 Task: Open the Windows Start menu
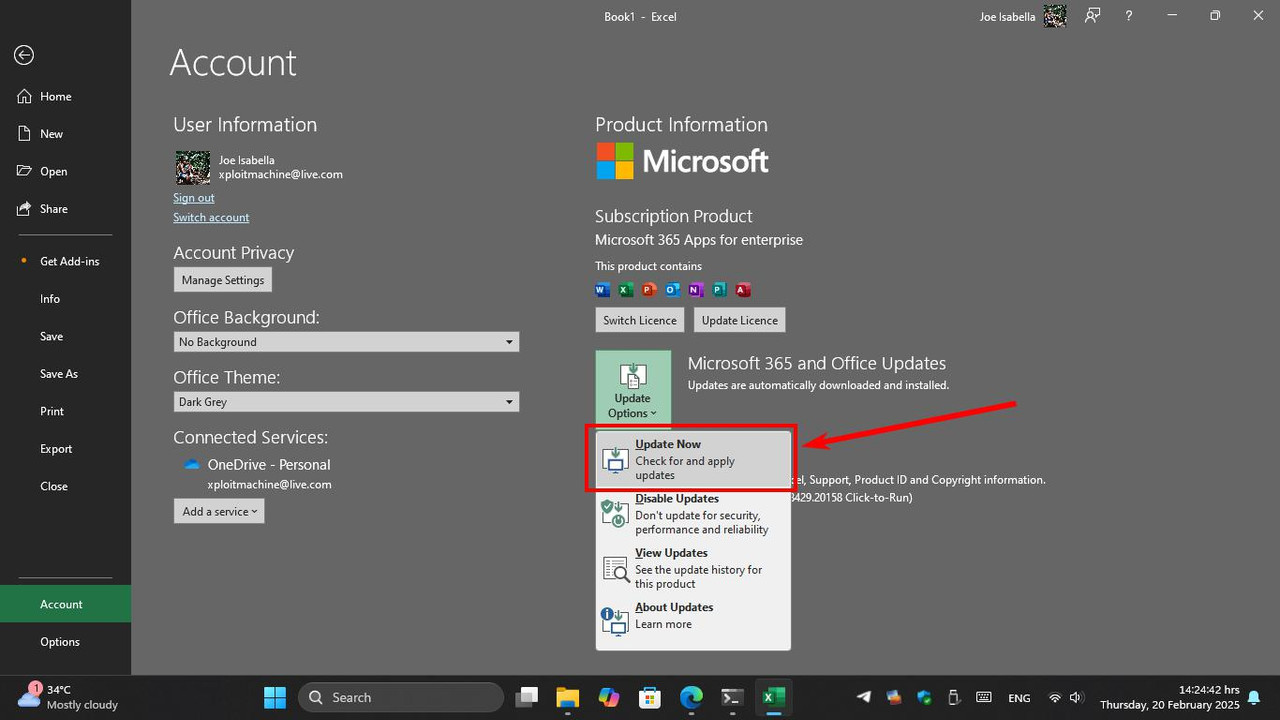[274, 697]
